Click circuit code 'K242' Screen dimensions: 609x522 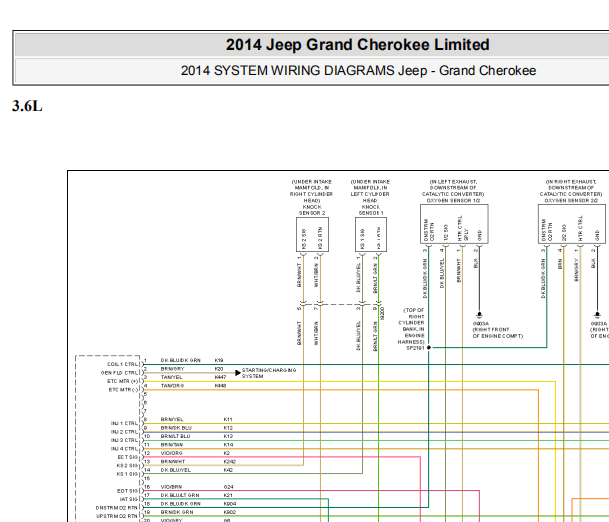[230, 461]
